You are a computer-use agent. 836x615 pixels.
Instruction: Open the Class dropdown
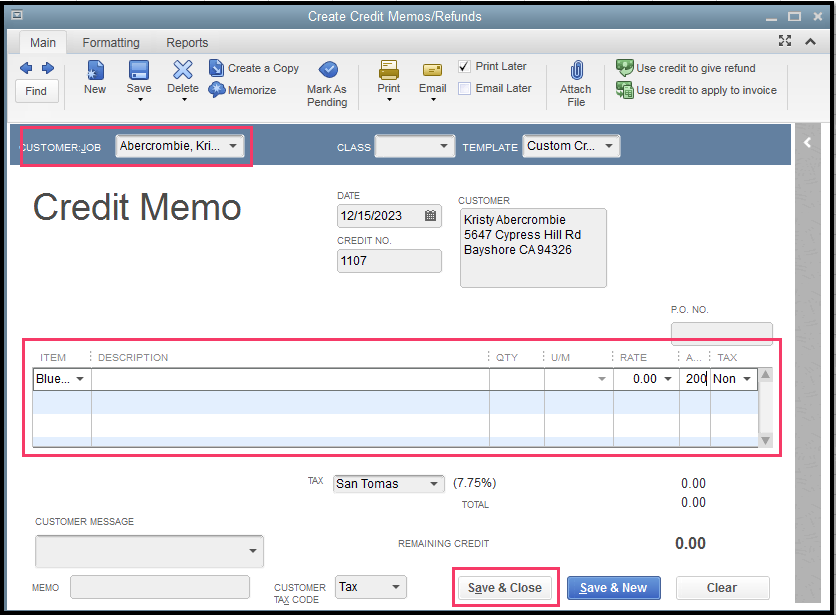point(444,146)
